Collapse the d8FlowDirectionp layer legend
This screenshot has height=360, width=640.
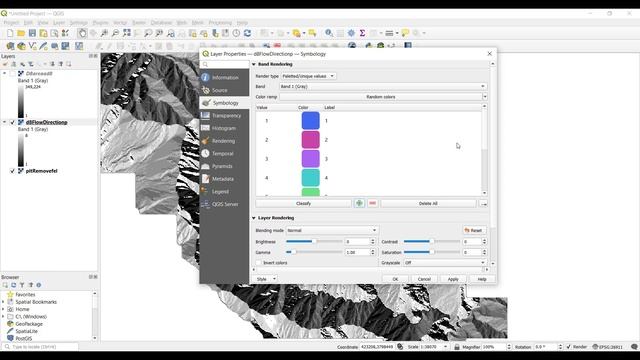click(x=4, y=122)
